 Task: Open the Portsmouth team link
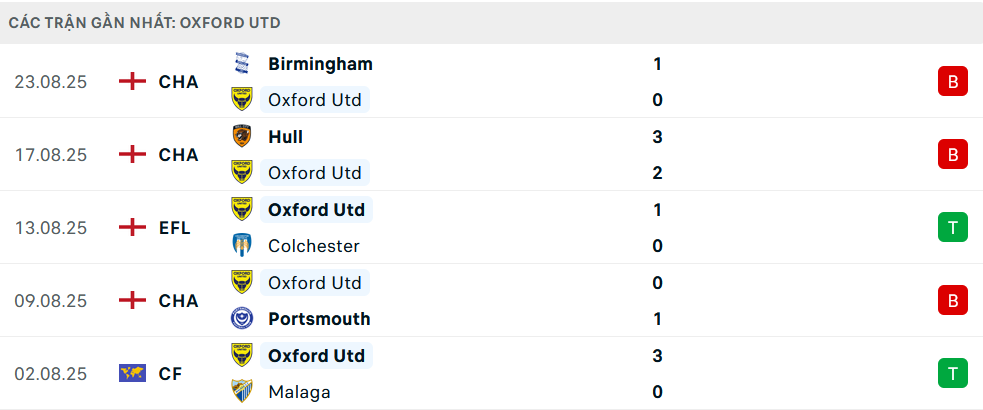pyautogui.click(x=319, y=319)
